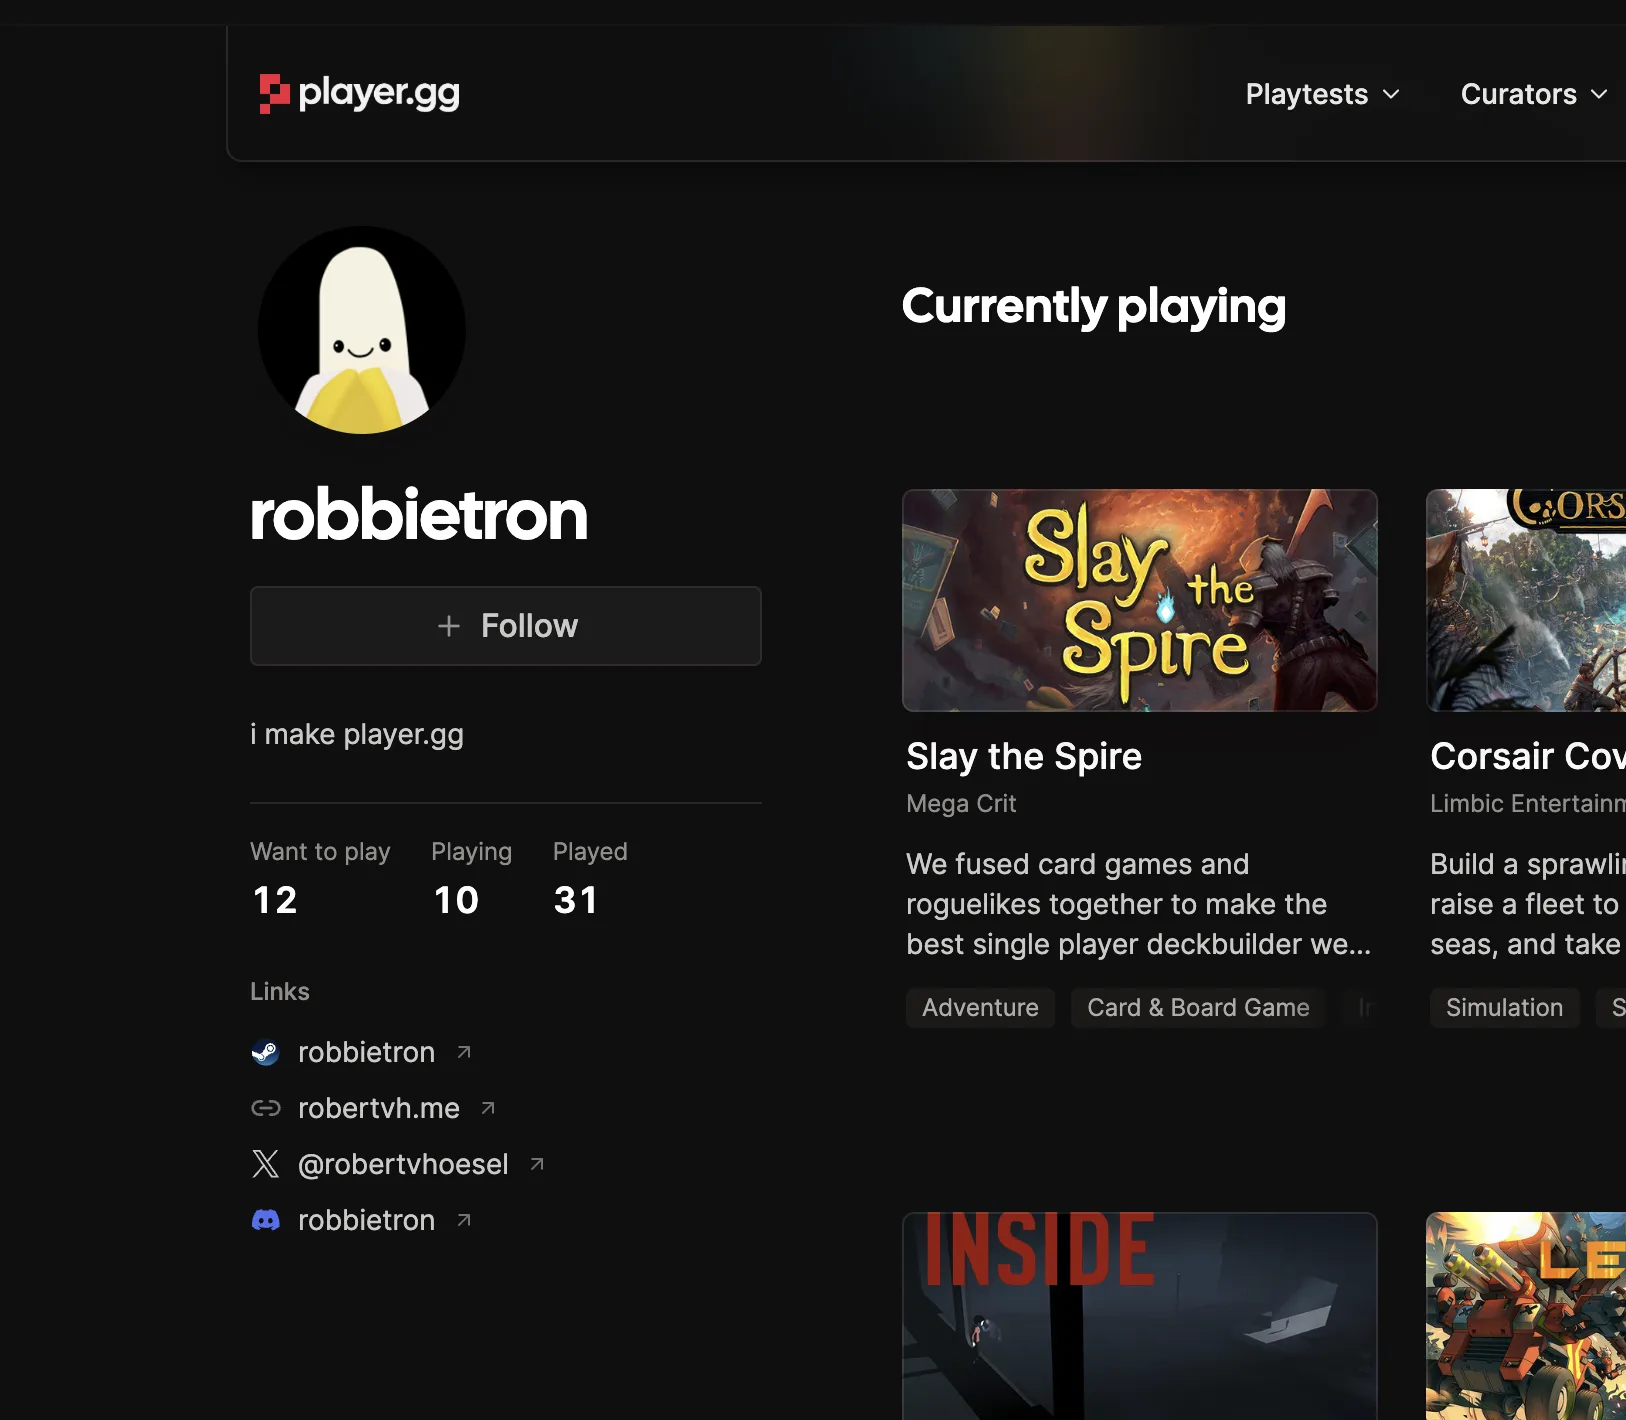The height and width of the screenshot is (1420, 1626).
Task: Click the Corsair Cove cover image
Action: tap(1526, 600)
